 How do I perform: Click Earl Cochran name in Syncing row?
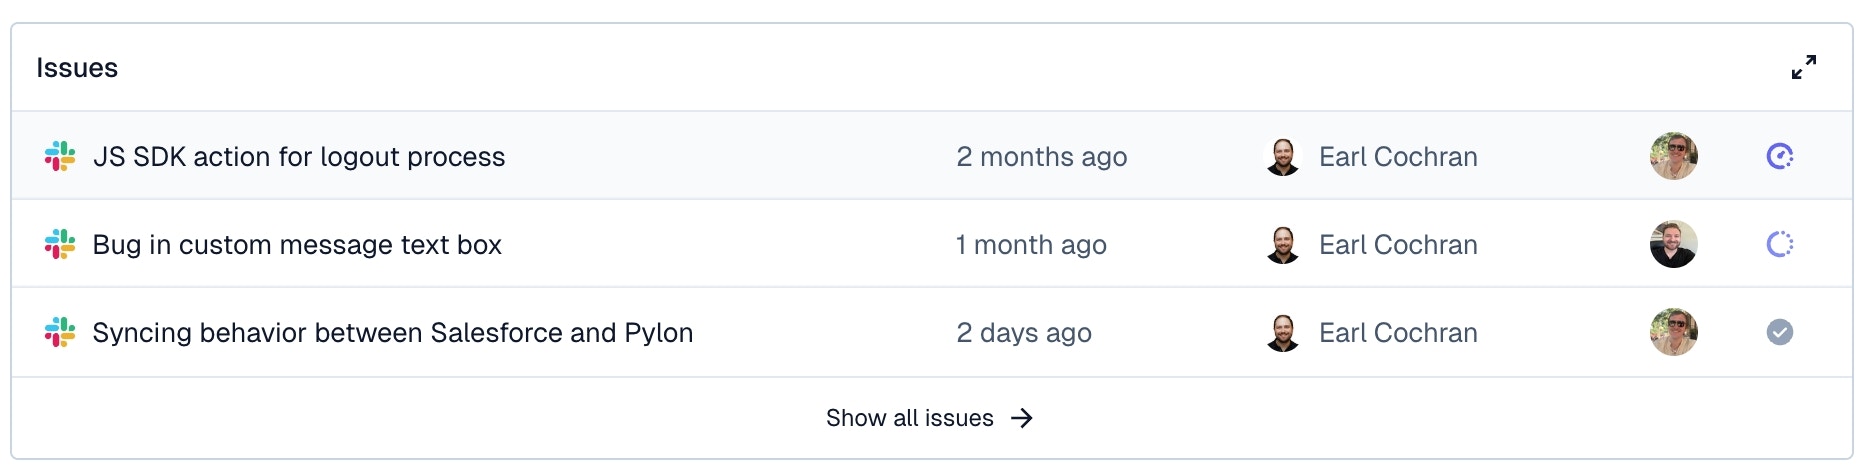pos(1398,333)
